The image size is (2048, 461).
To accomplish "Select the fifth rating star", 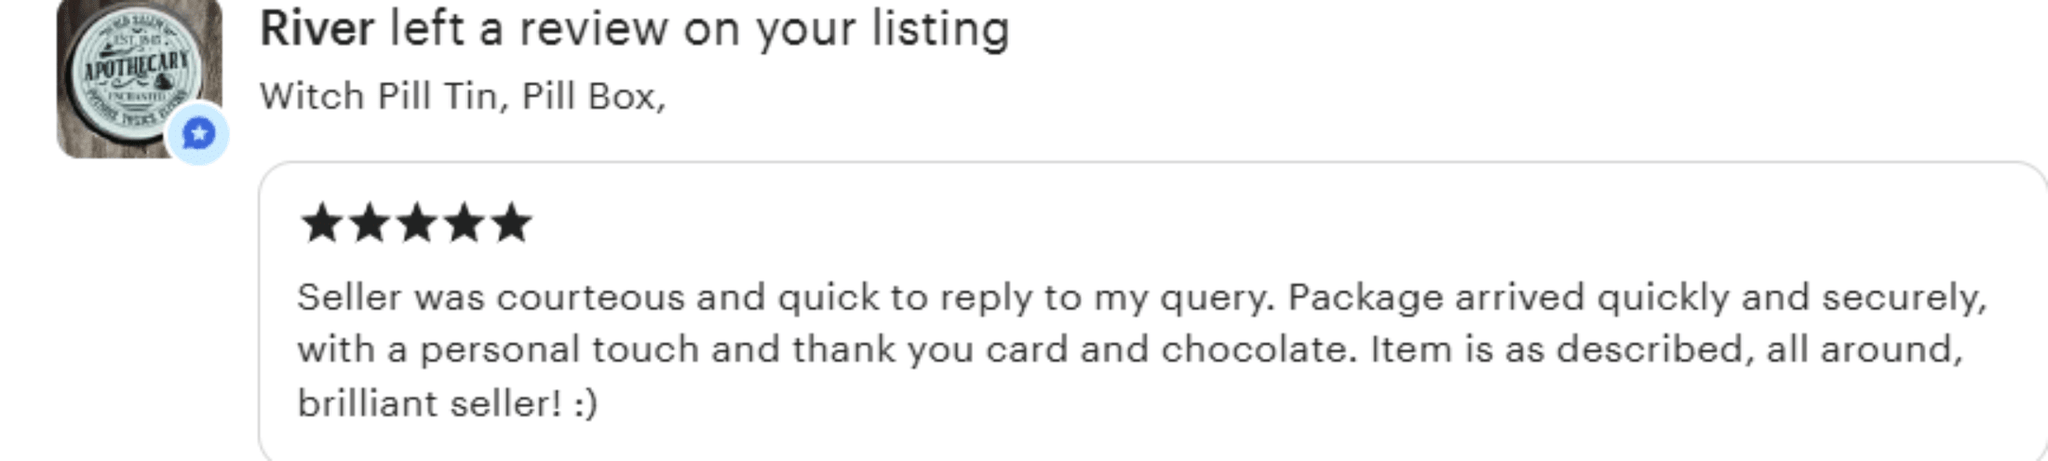I will coord(511,222).
